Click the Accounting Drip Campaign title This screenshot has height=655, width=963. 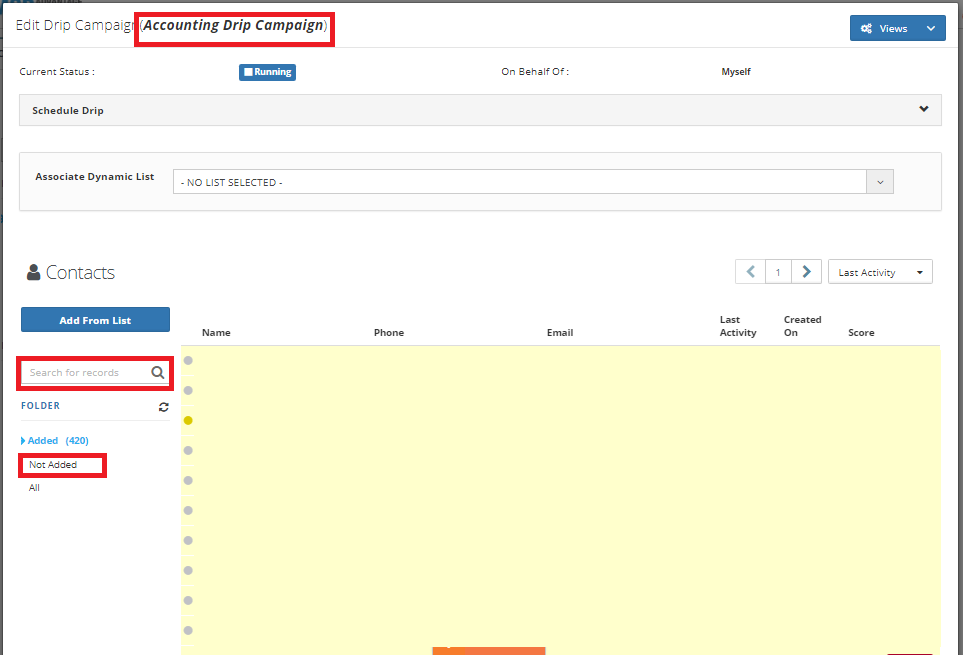click(x=233, y=25)
